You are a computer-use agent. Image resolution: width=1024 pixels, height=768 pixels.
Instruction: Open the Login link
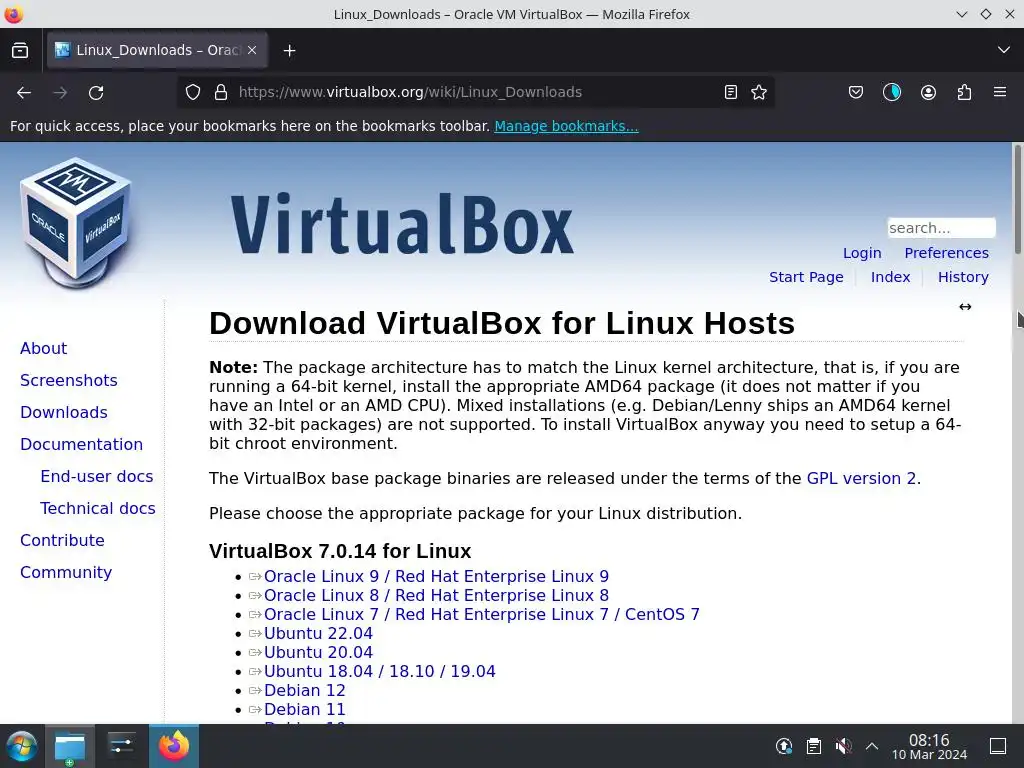[x=862, y=253]
